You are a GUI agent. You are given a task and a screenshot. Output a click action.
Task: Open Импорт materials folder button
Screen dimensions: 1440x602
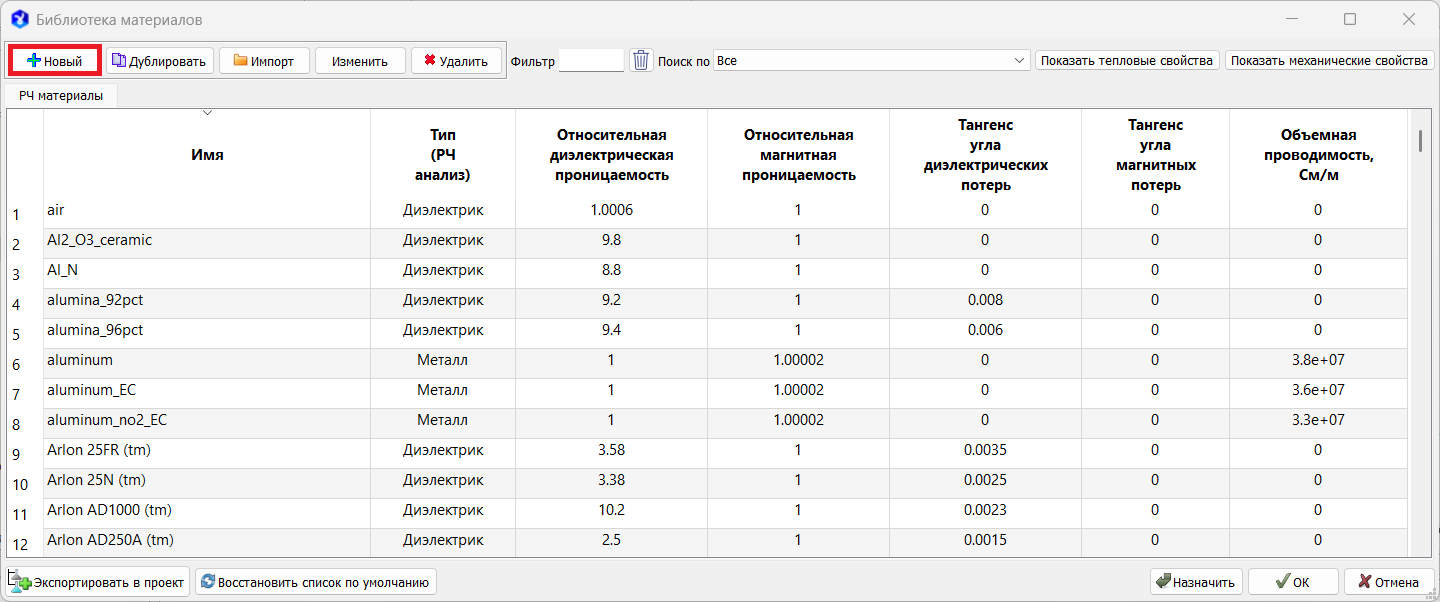click(x=264, y=61)
